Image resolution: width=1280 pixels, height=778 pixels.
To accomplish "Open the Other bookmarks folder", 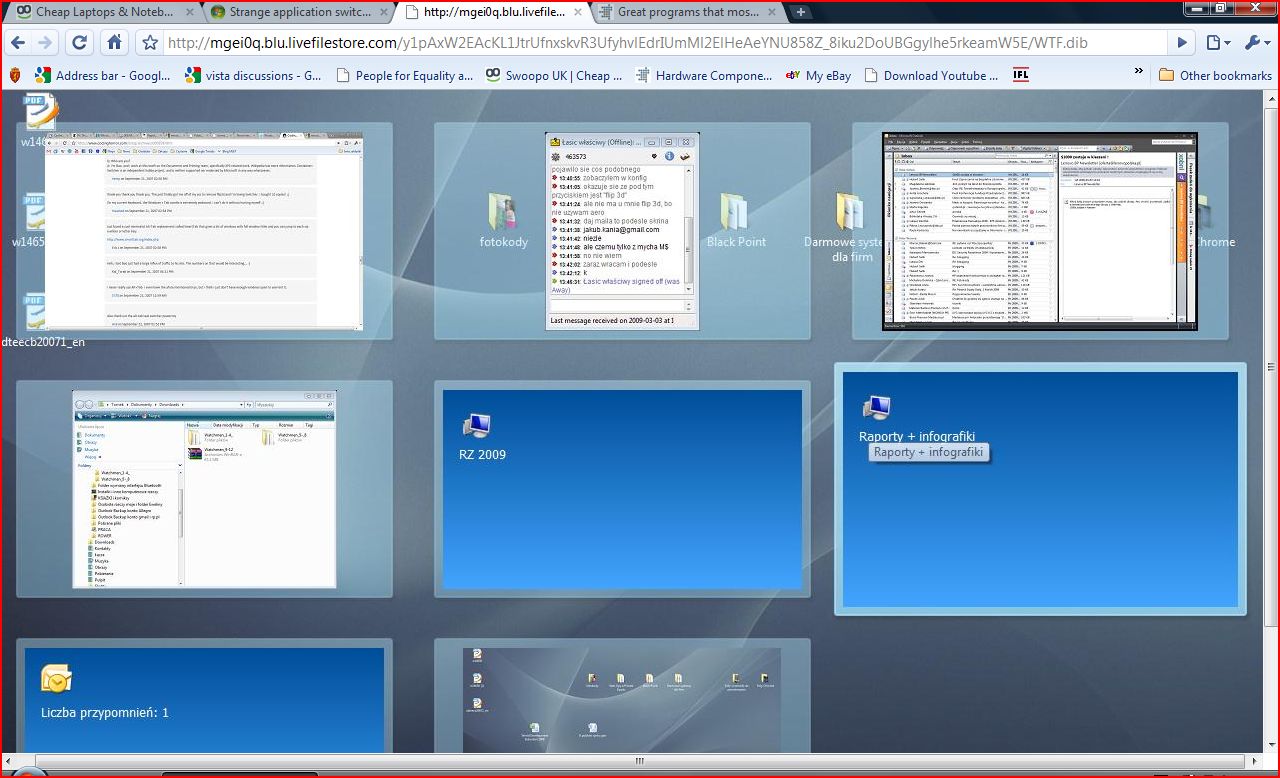I will [x=1215, y=75].
